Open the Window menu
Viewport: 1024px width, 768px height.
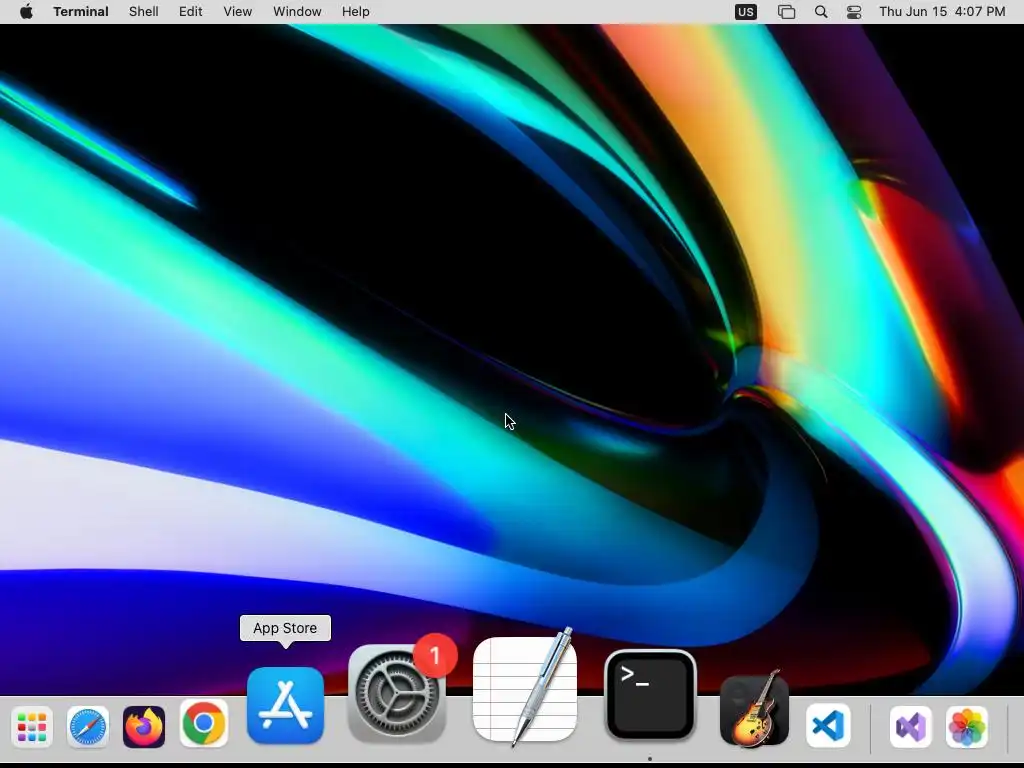click(297, 12)
